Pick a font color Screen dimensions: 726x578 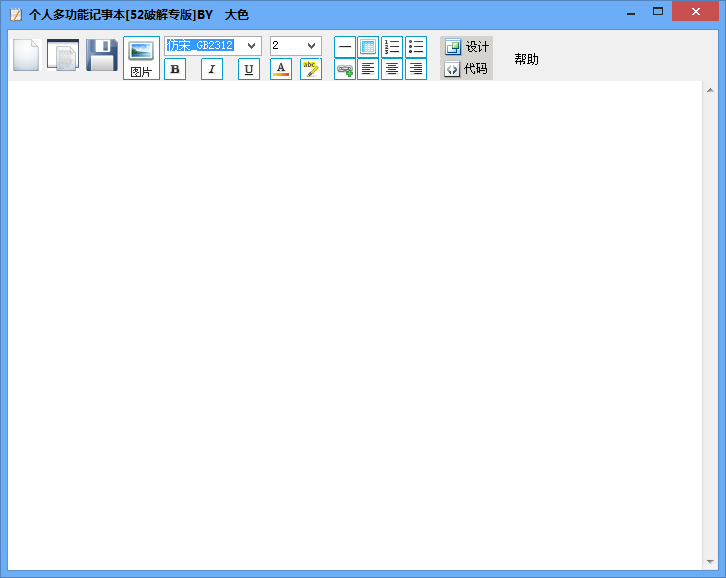click(x=281, y=69)
